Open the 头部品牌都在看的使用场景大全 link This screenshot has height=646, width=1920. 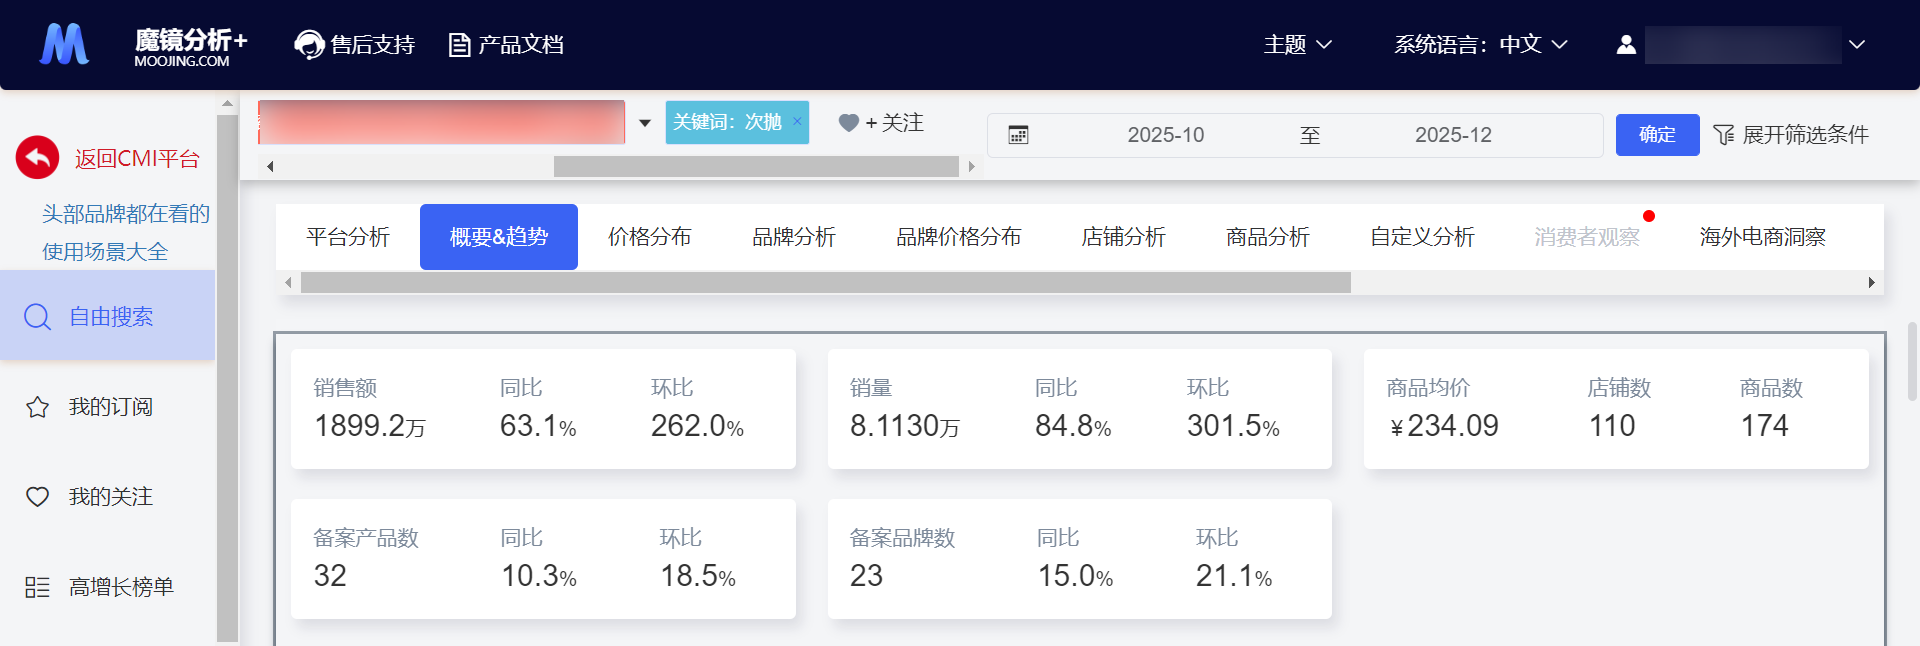[x=125, y=232]
